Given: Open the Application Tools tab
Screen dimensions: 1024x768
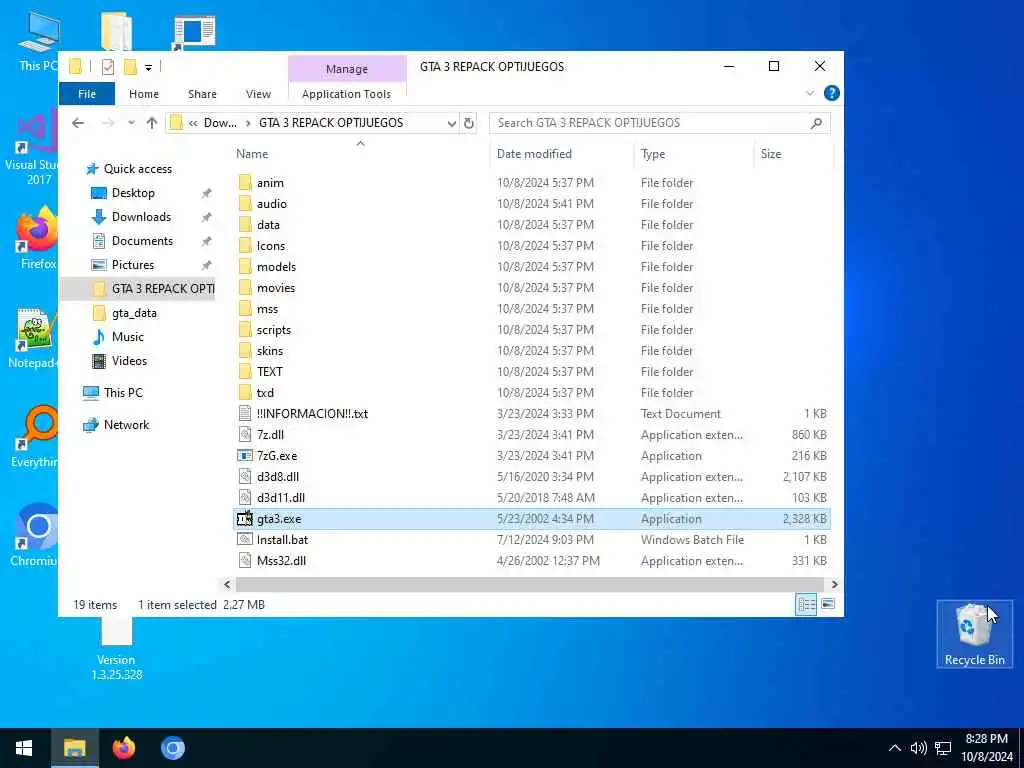Looking at the screenshot, I should [346, 94].
